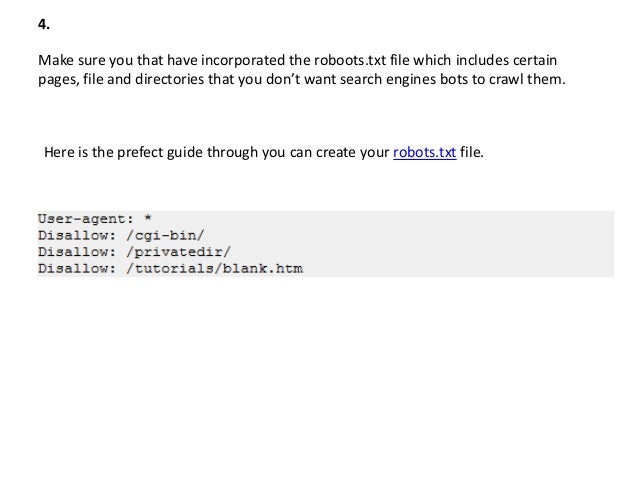Click the slide number 4 heading
The width and height of the screenshot is (638, 479).
coord(44,24)
